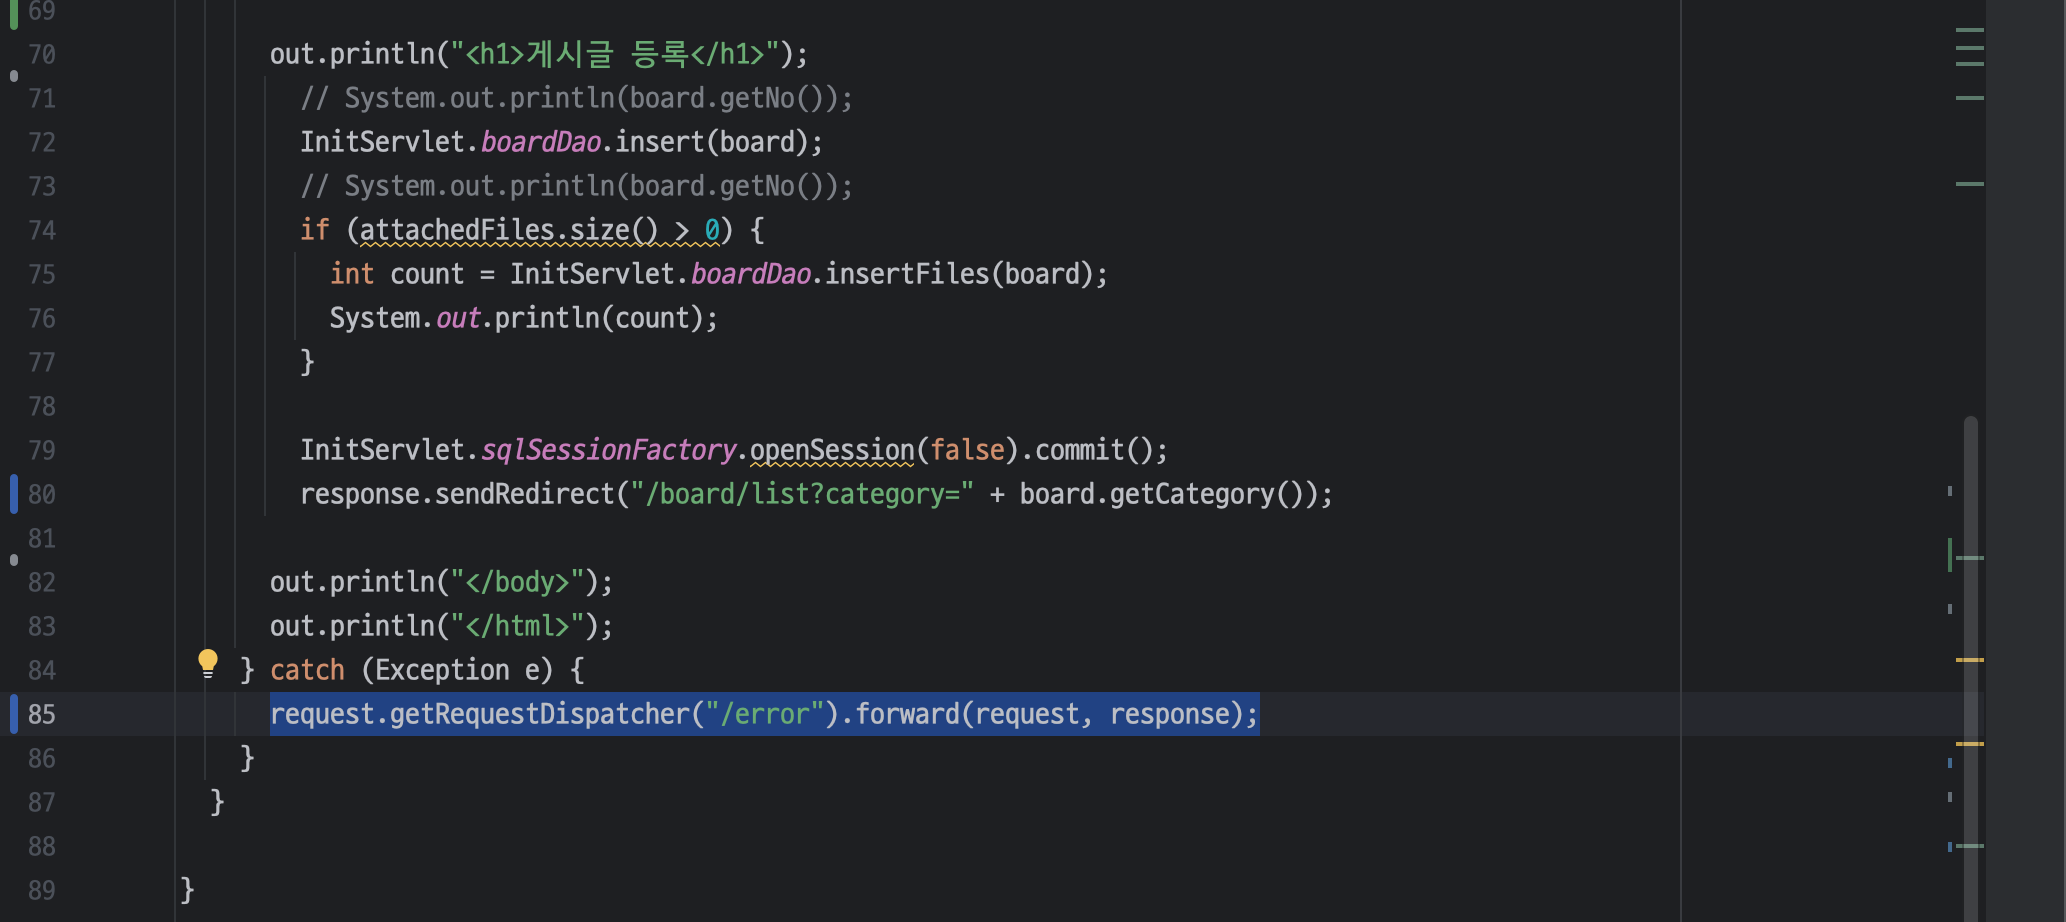
Task: Click the "</html>" string on line 83
Action: 517,626
